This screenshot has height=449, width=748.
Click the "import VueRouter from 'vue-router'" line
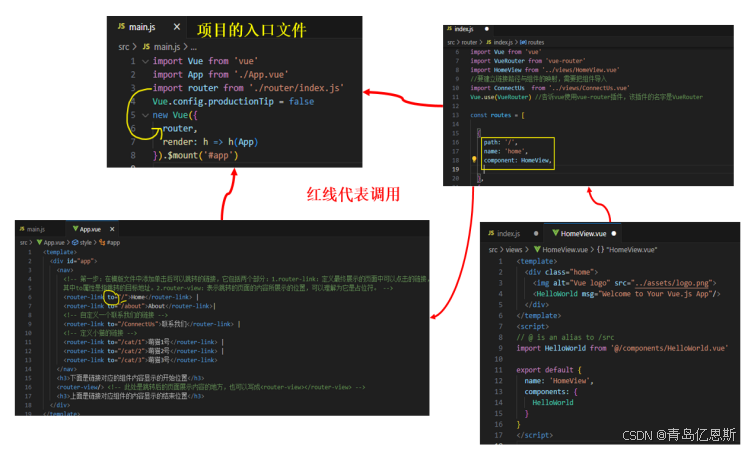(528, 61)
